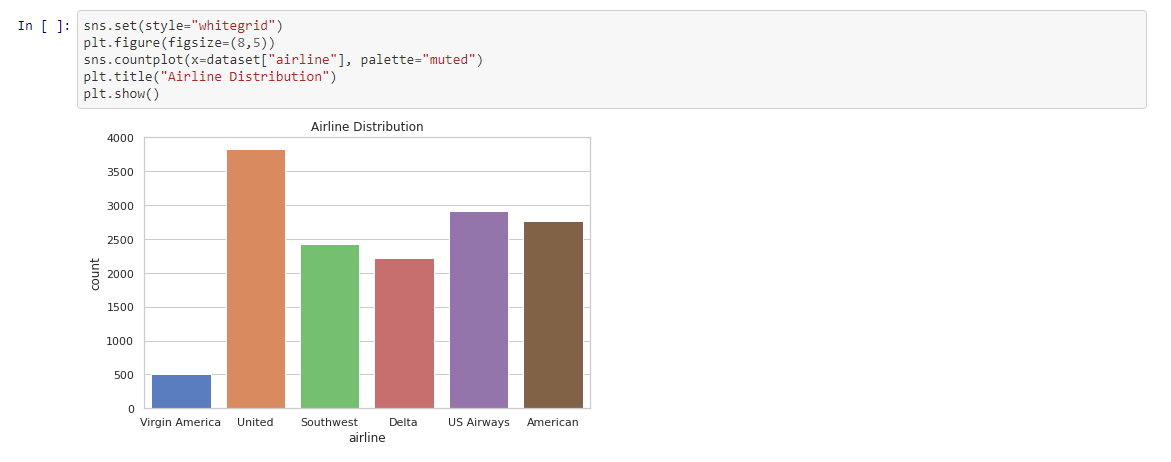Click the sns.set whitegrid code line
This screenshot has height=462, width=1171.
[x=183, y=25]
